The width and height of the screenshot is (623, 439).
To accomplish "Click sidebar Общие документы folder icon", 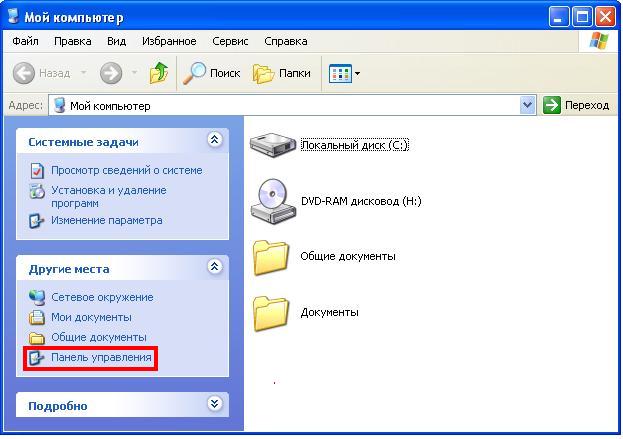I will click(37, 338).
